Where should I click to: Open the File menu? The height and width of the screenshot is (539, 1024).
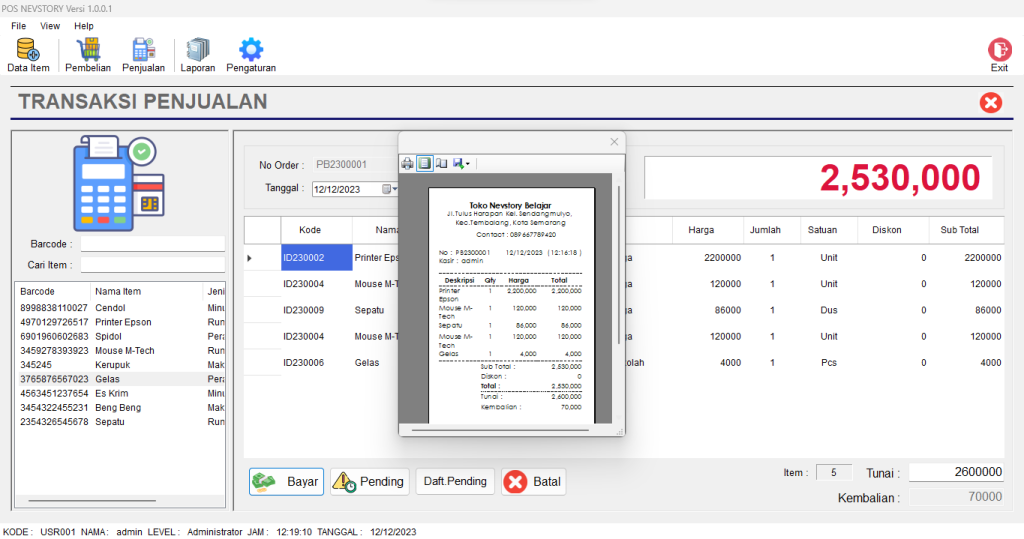tap(19, 26)
